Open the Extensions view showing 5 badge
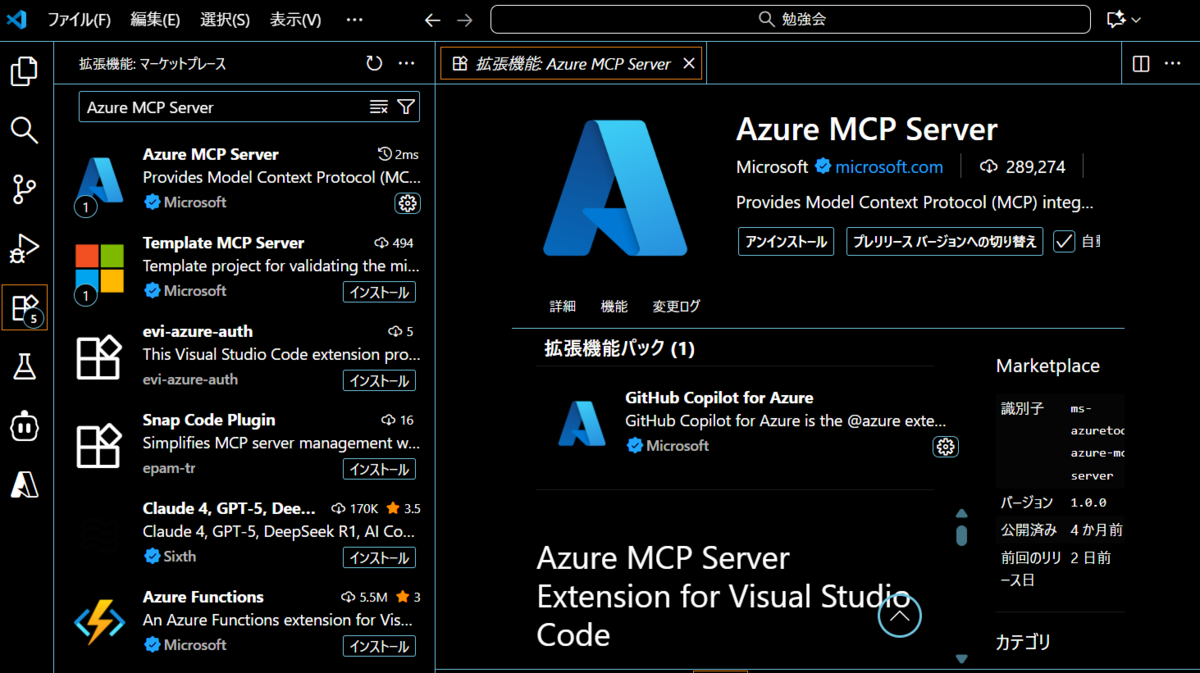Screen dimensions: 1200x673 (x=24, y=307)
